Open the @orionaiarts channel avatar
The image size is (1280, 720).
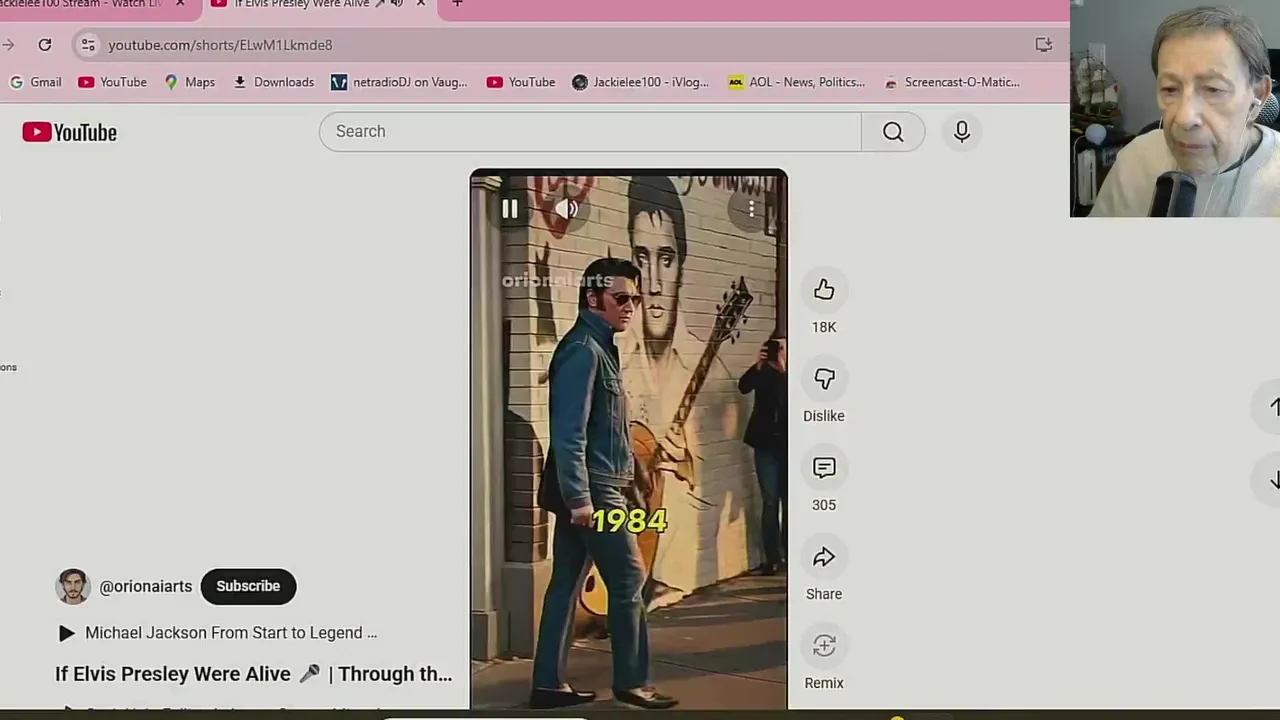tap(73, 586)
